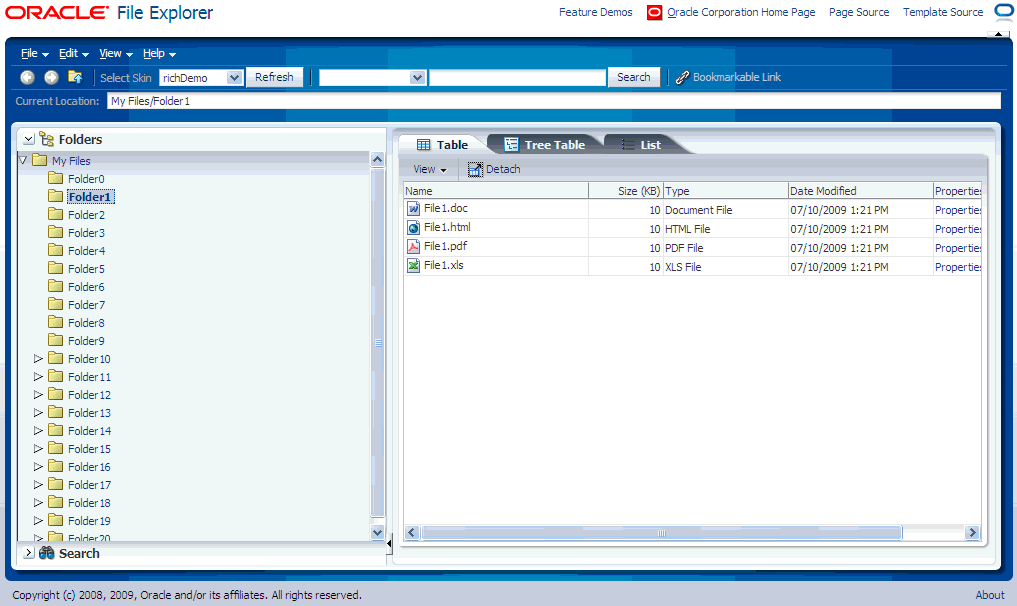Click the Excel icon for File1.xls
1017x606 pixels.
point(412,266)
